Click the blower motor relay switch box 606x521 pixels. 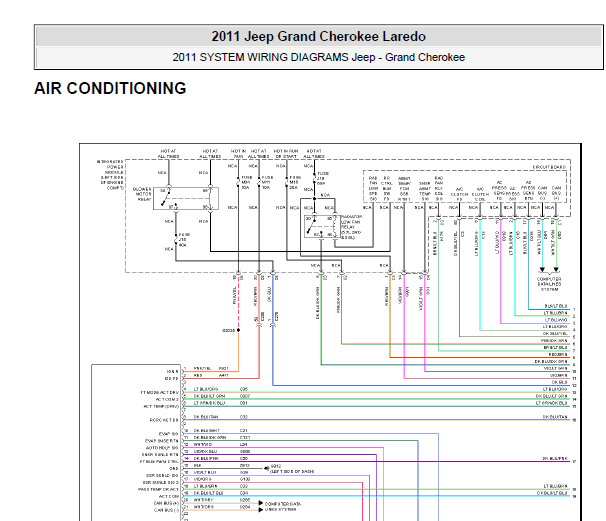pyautogui.click(x=186, y=199)
